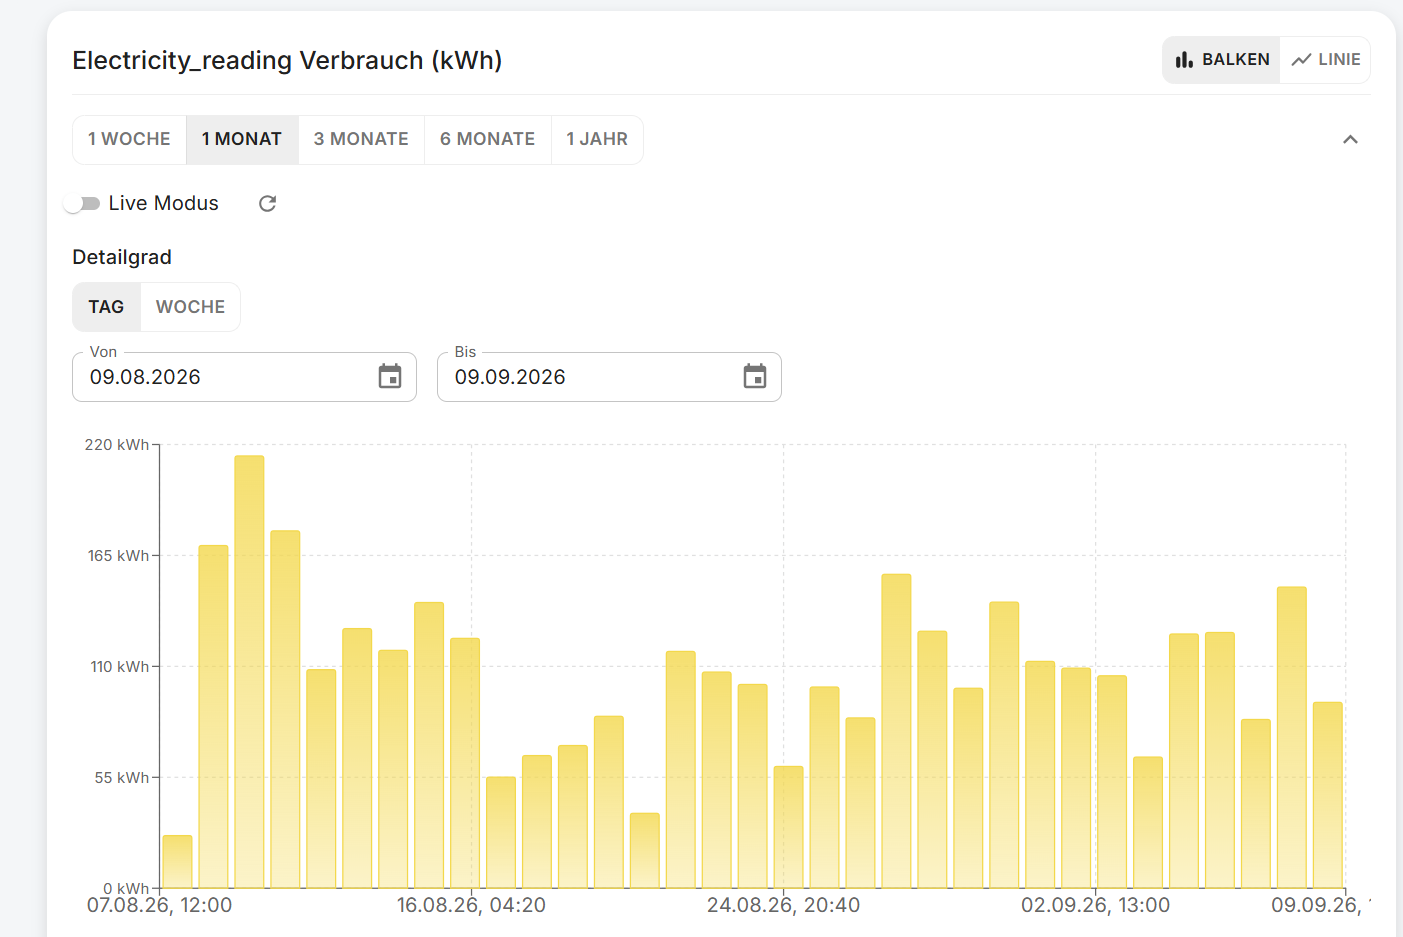Open the Von date calendar icon
The height and width of the screenshot is (937, 1403).
390,376
